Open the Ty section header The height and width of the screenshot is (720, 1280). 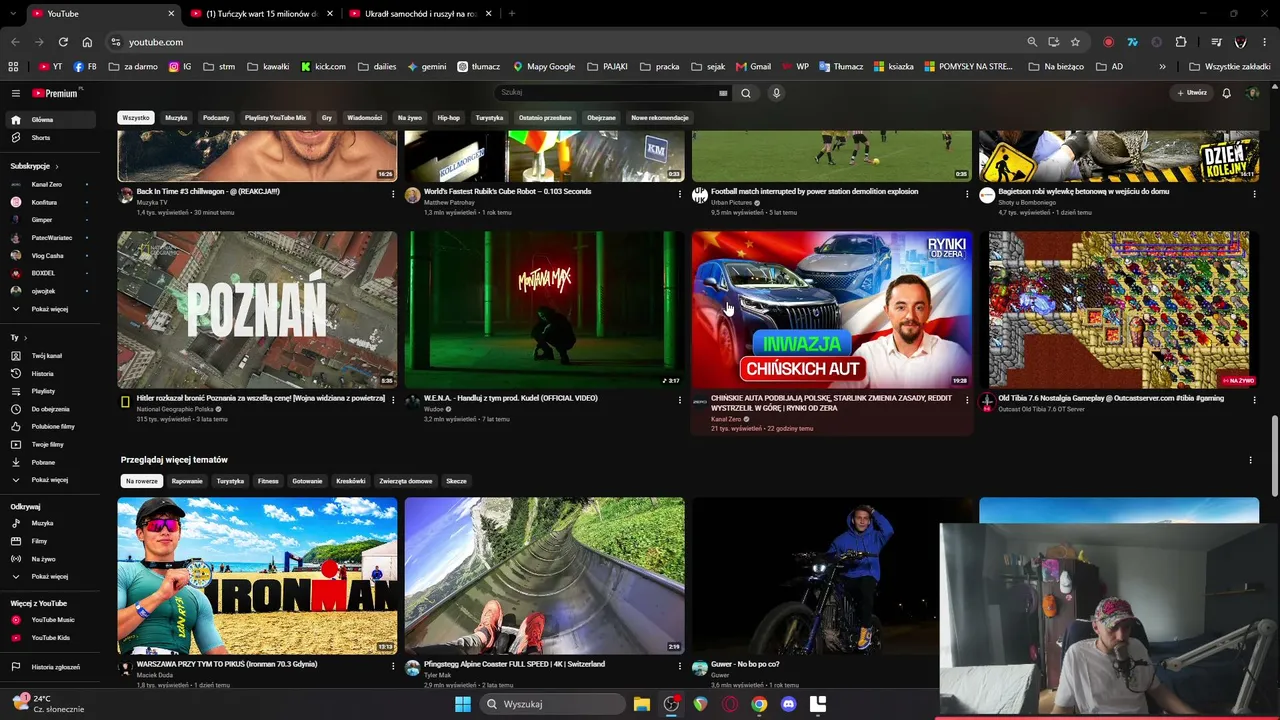[x=19, y=338]
